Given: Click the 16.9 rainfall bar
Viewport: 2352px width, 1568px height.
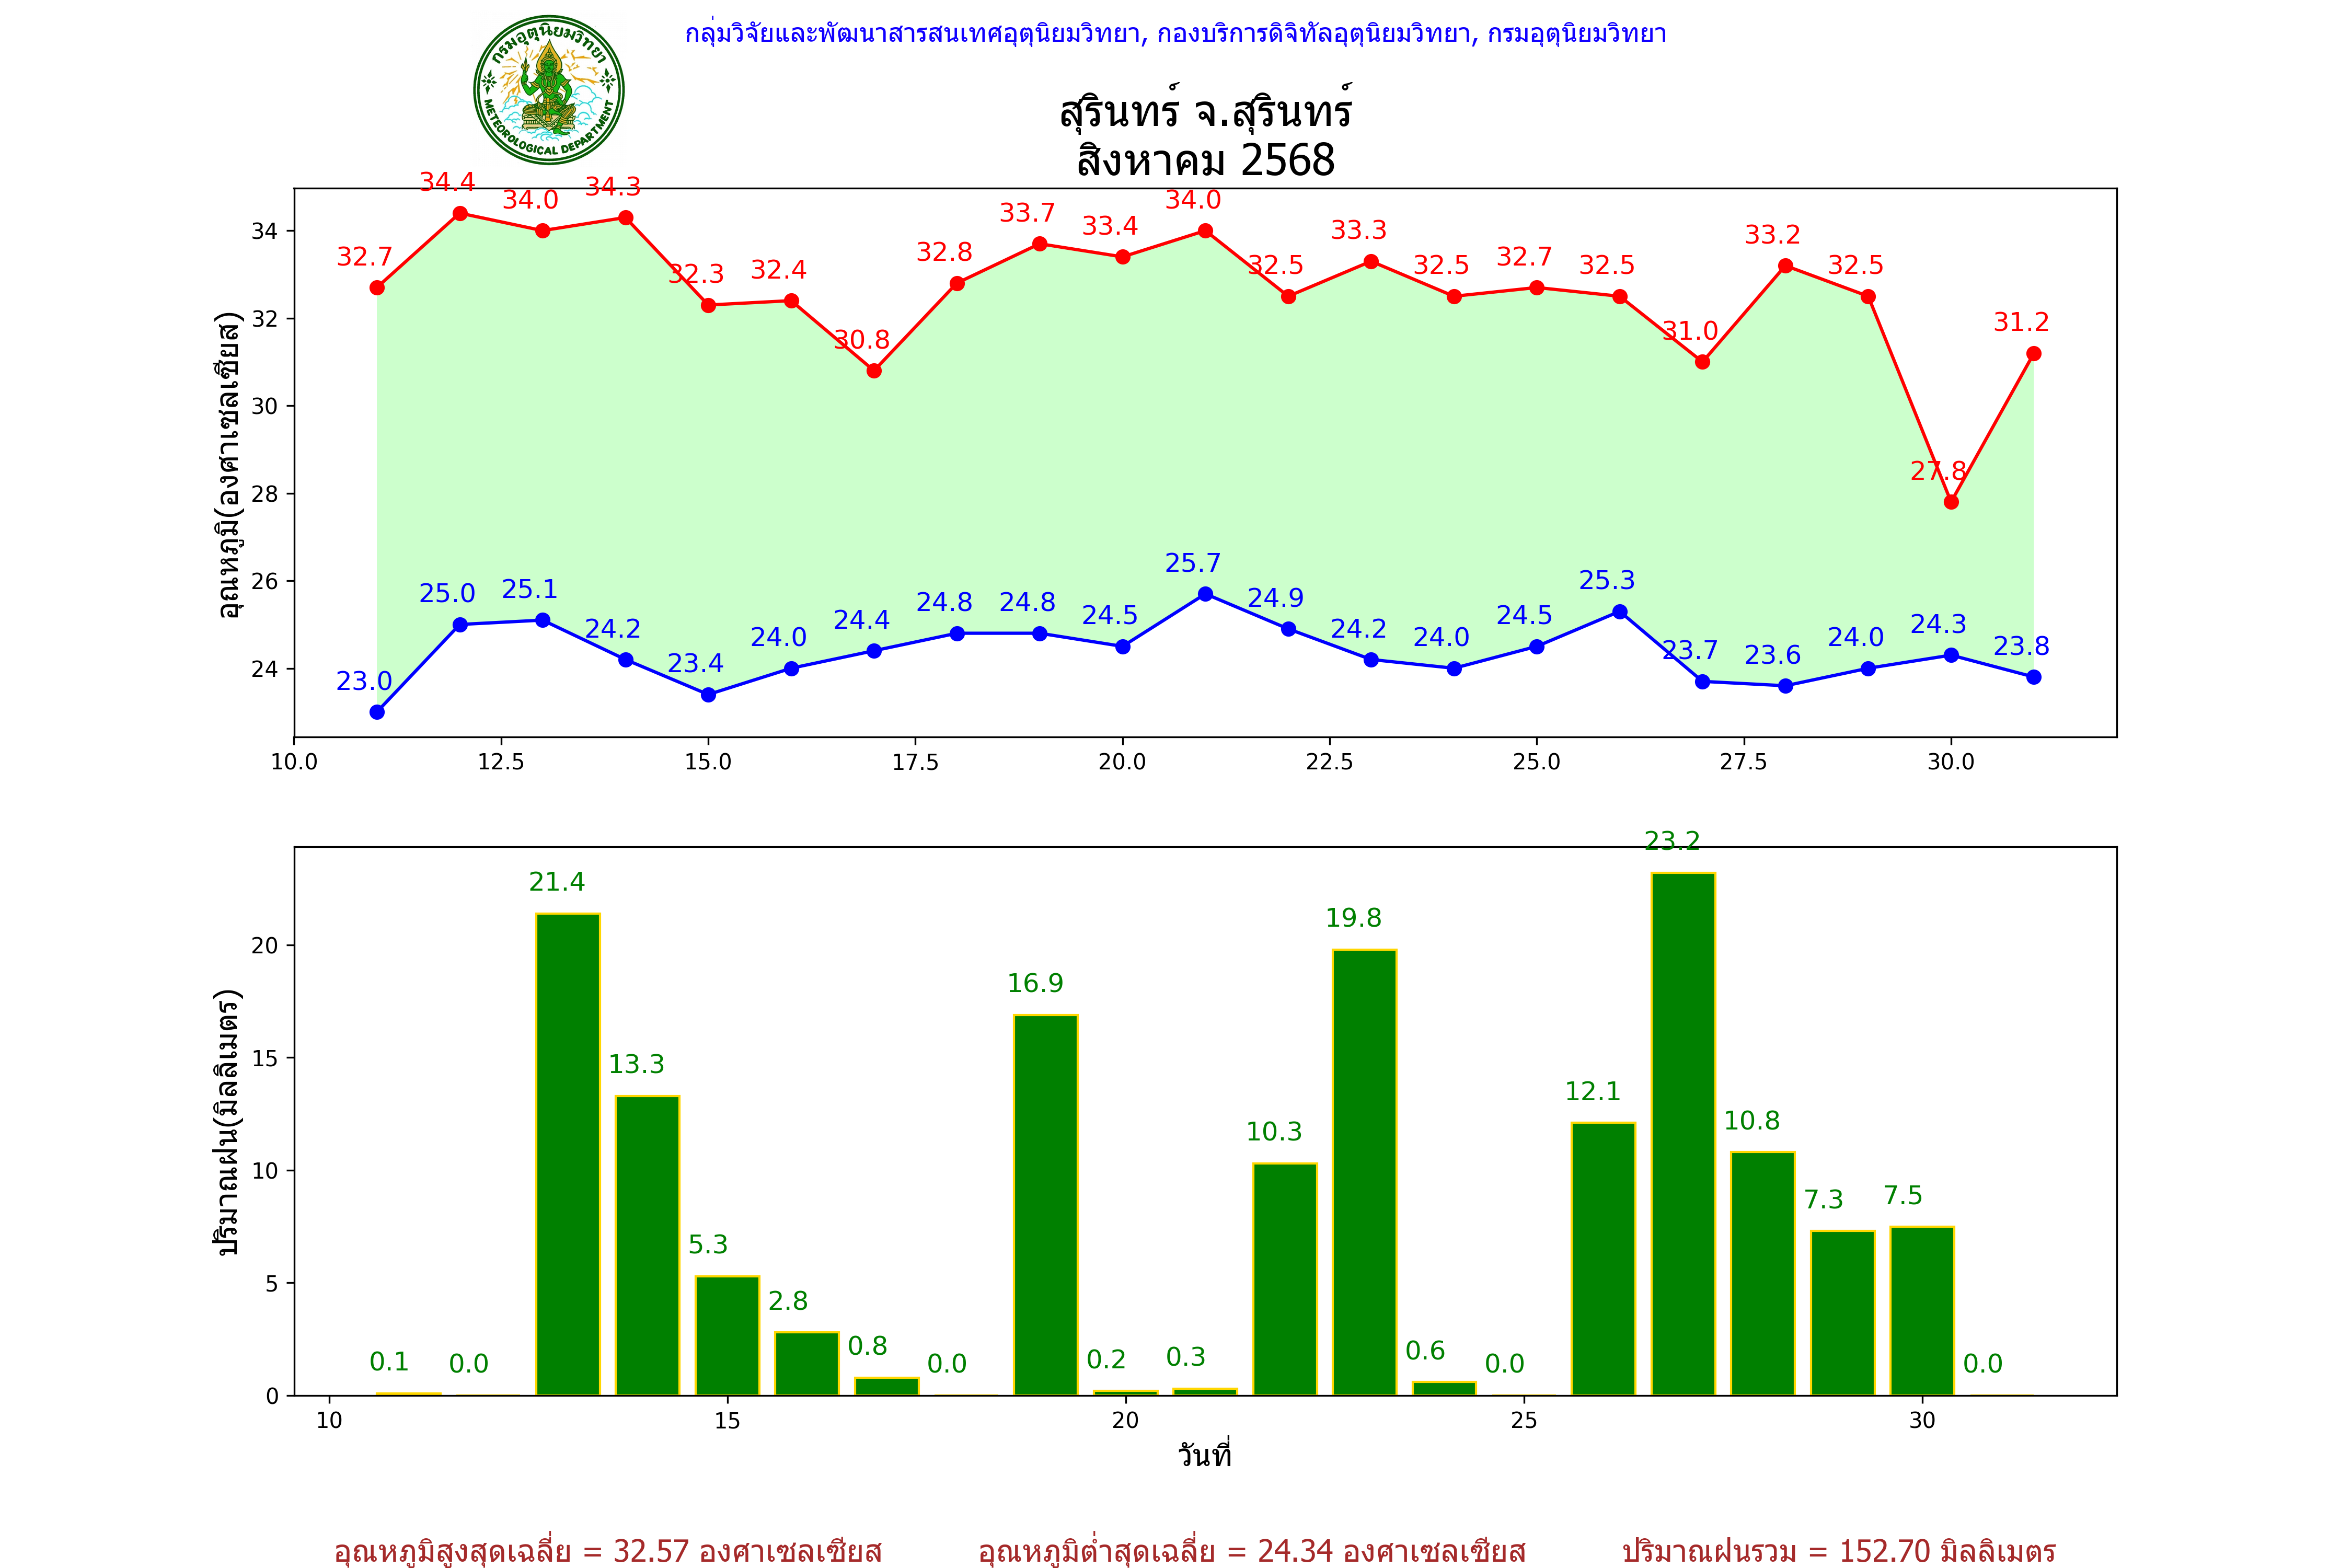Looking at the screenshot, I should click(x=1046, y=1205).
